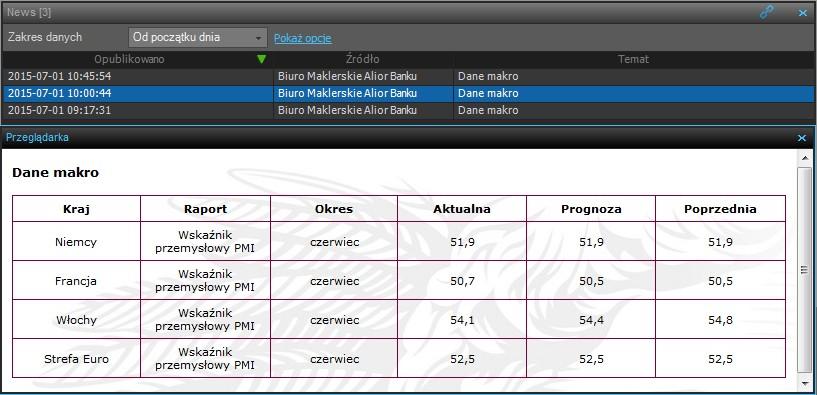The image size is (817, 395).
Task: Click Aktualna value 52,5 for Strefa Euro
Action: (x=462, y=359)
